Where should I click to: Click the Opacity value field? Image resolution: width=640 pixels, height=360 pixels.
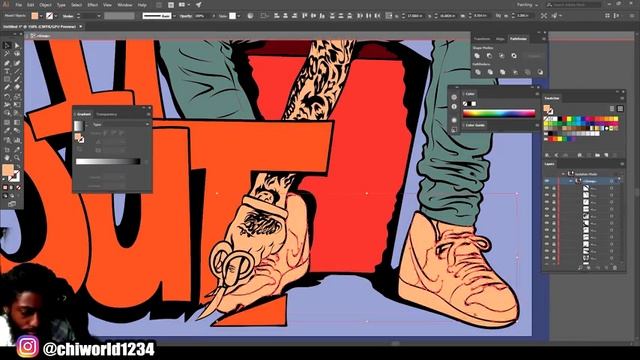pos(200,16)
